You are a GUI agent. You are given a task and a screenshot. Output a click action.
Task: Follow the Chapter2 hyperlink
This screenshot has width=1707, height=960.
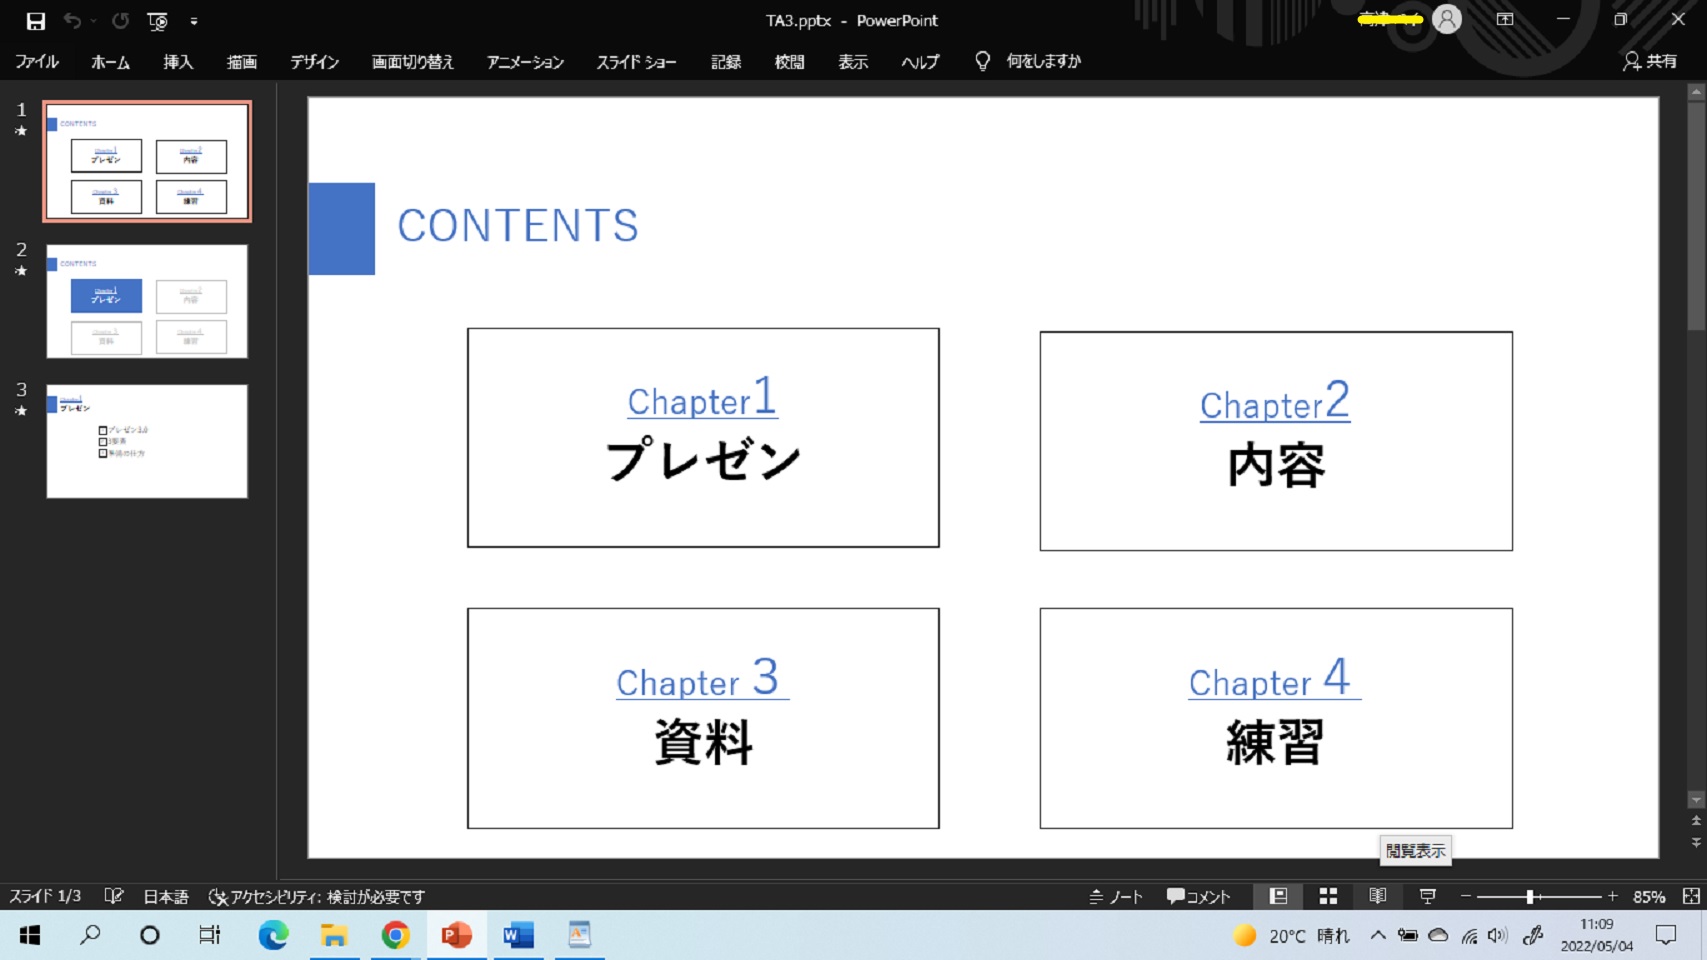click(x=1275, y=401)
